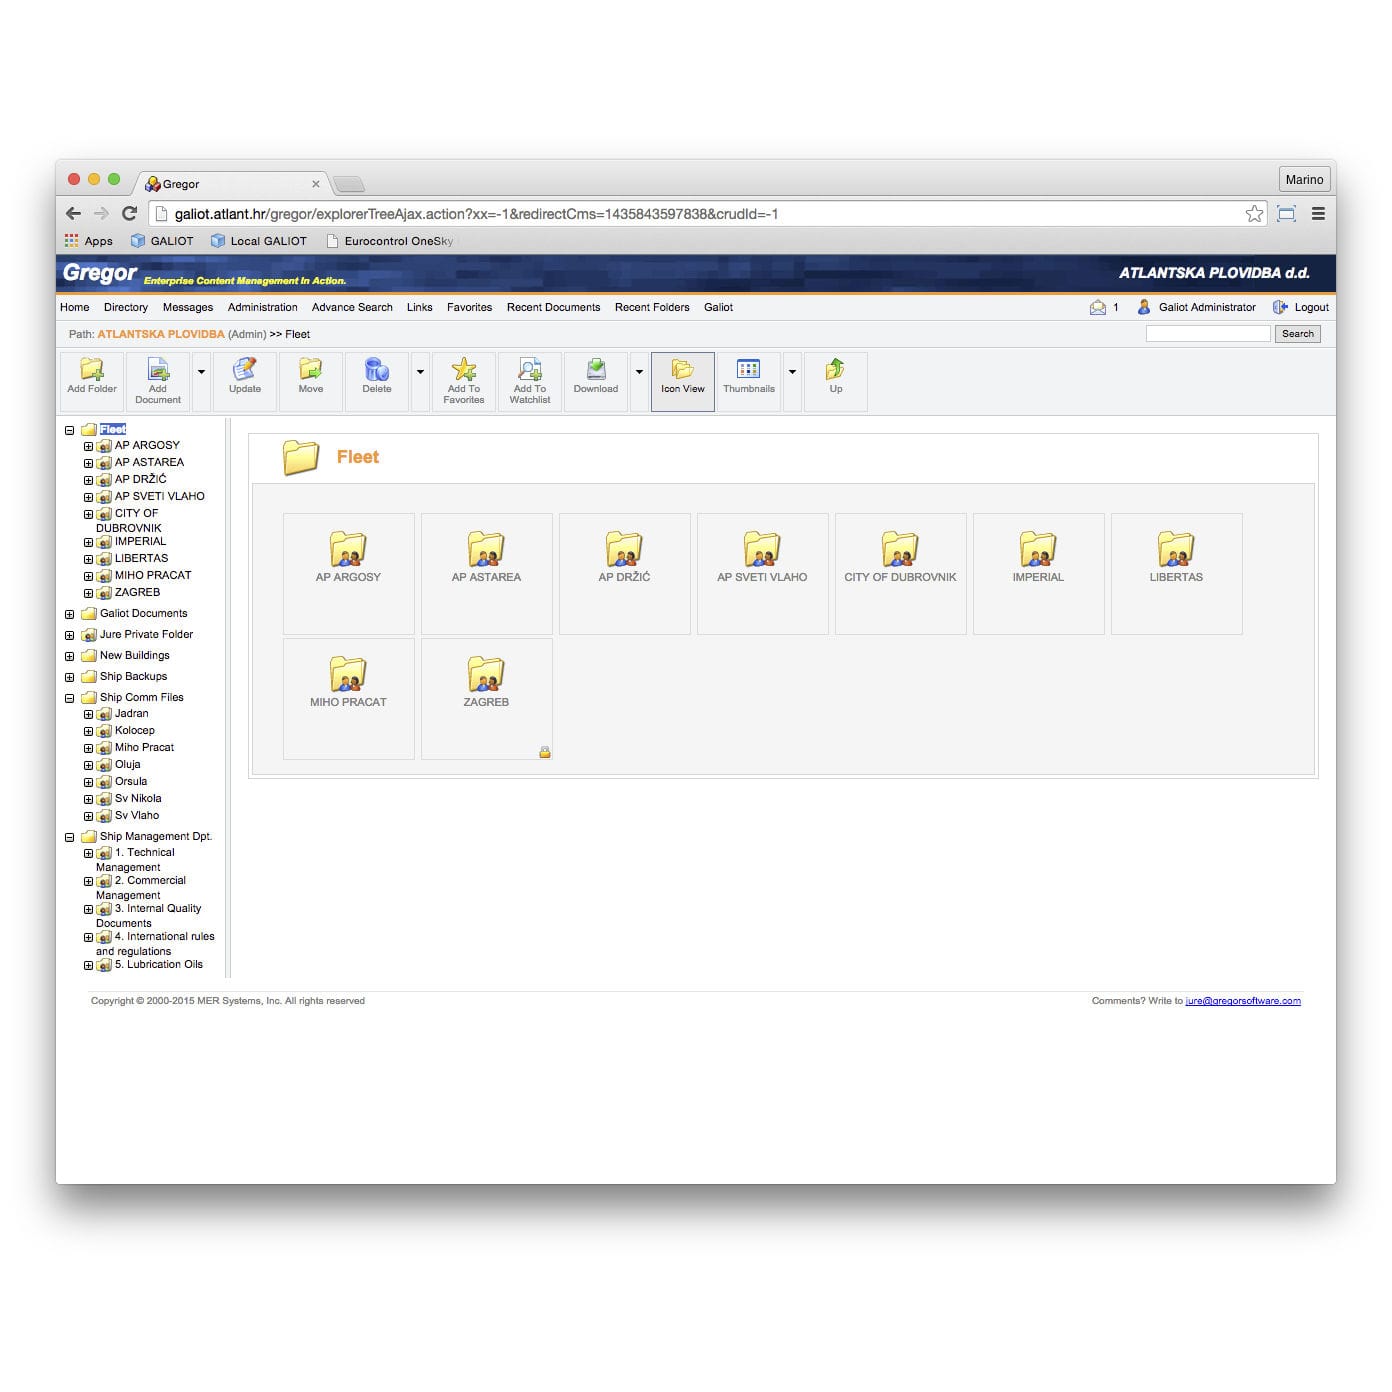Click the Update tool icon
Viewport: 1392px width, 1392px height.
(x=244, y=375)
